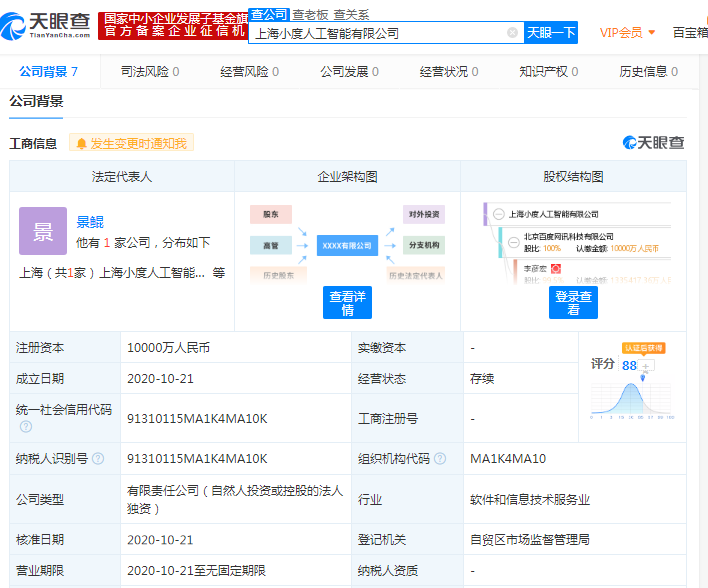The height and width of the screenshot is (588, 708).
Task: Expand the VIP会员 dropdown arrow
Action: pos(651,32)
